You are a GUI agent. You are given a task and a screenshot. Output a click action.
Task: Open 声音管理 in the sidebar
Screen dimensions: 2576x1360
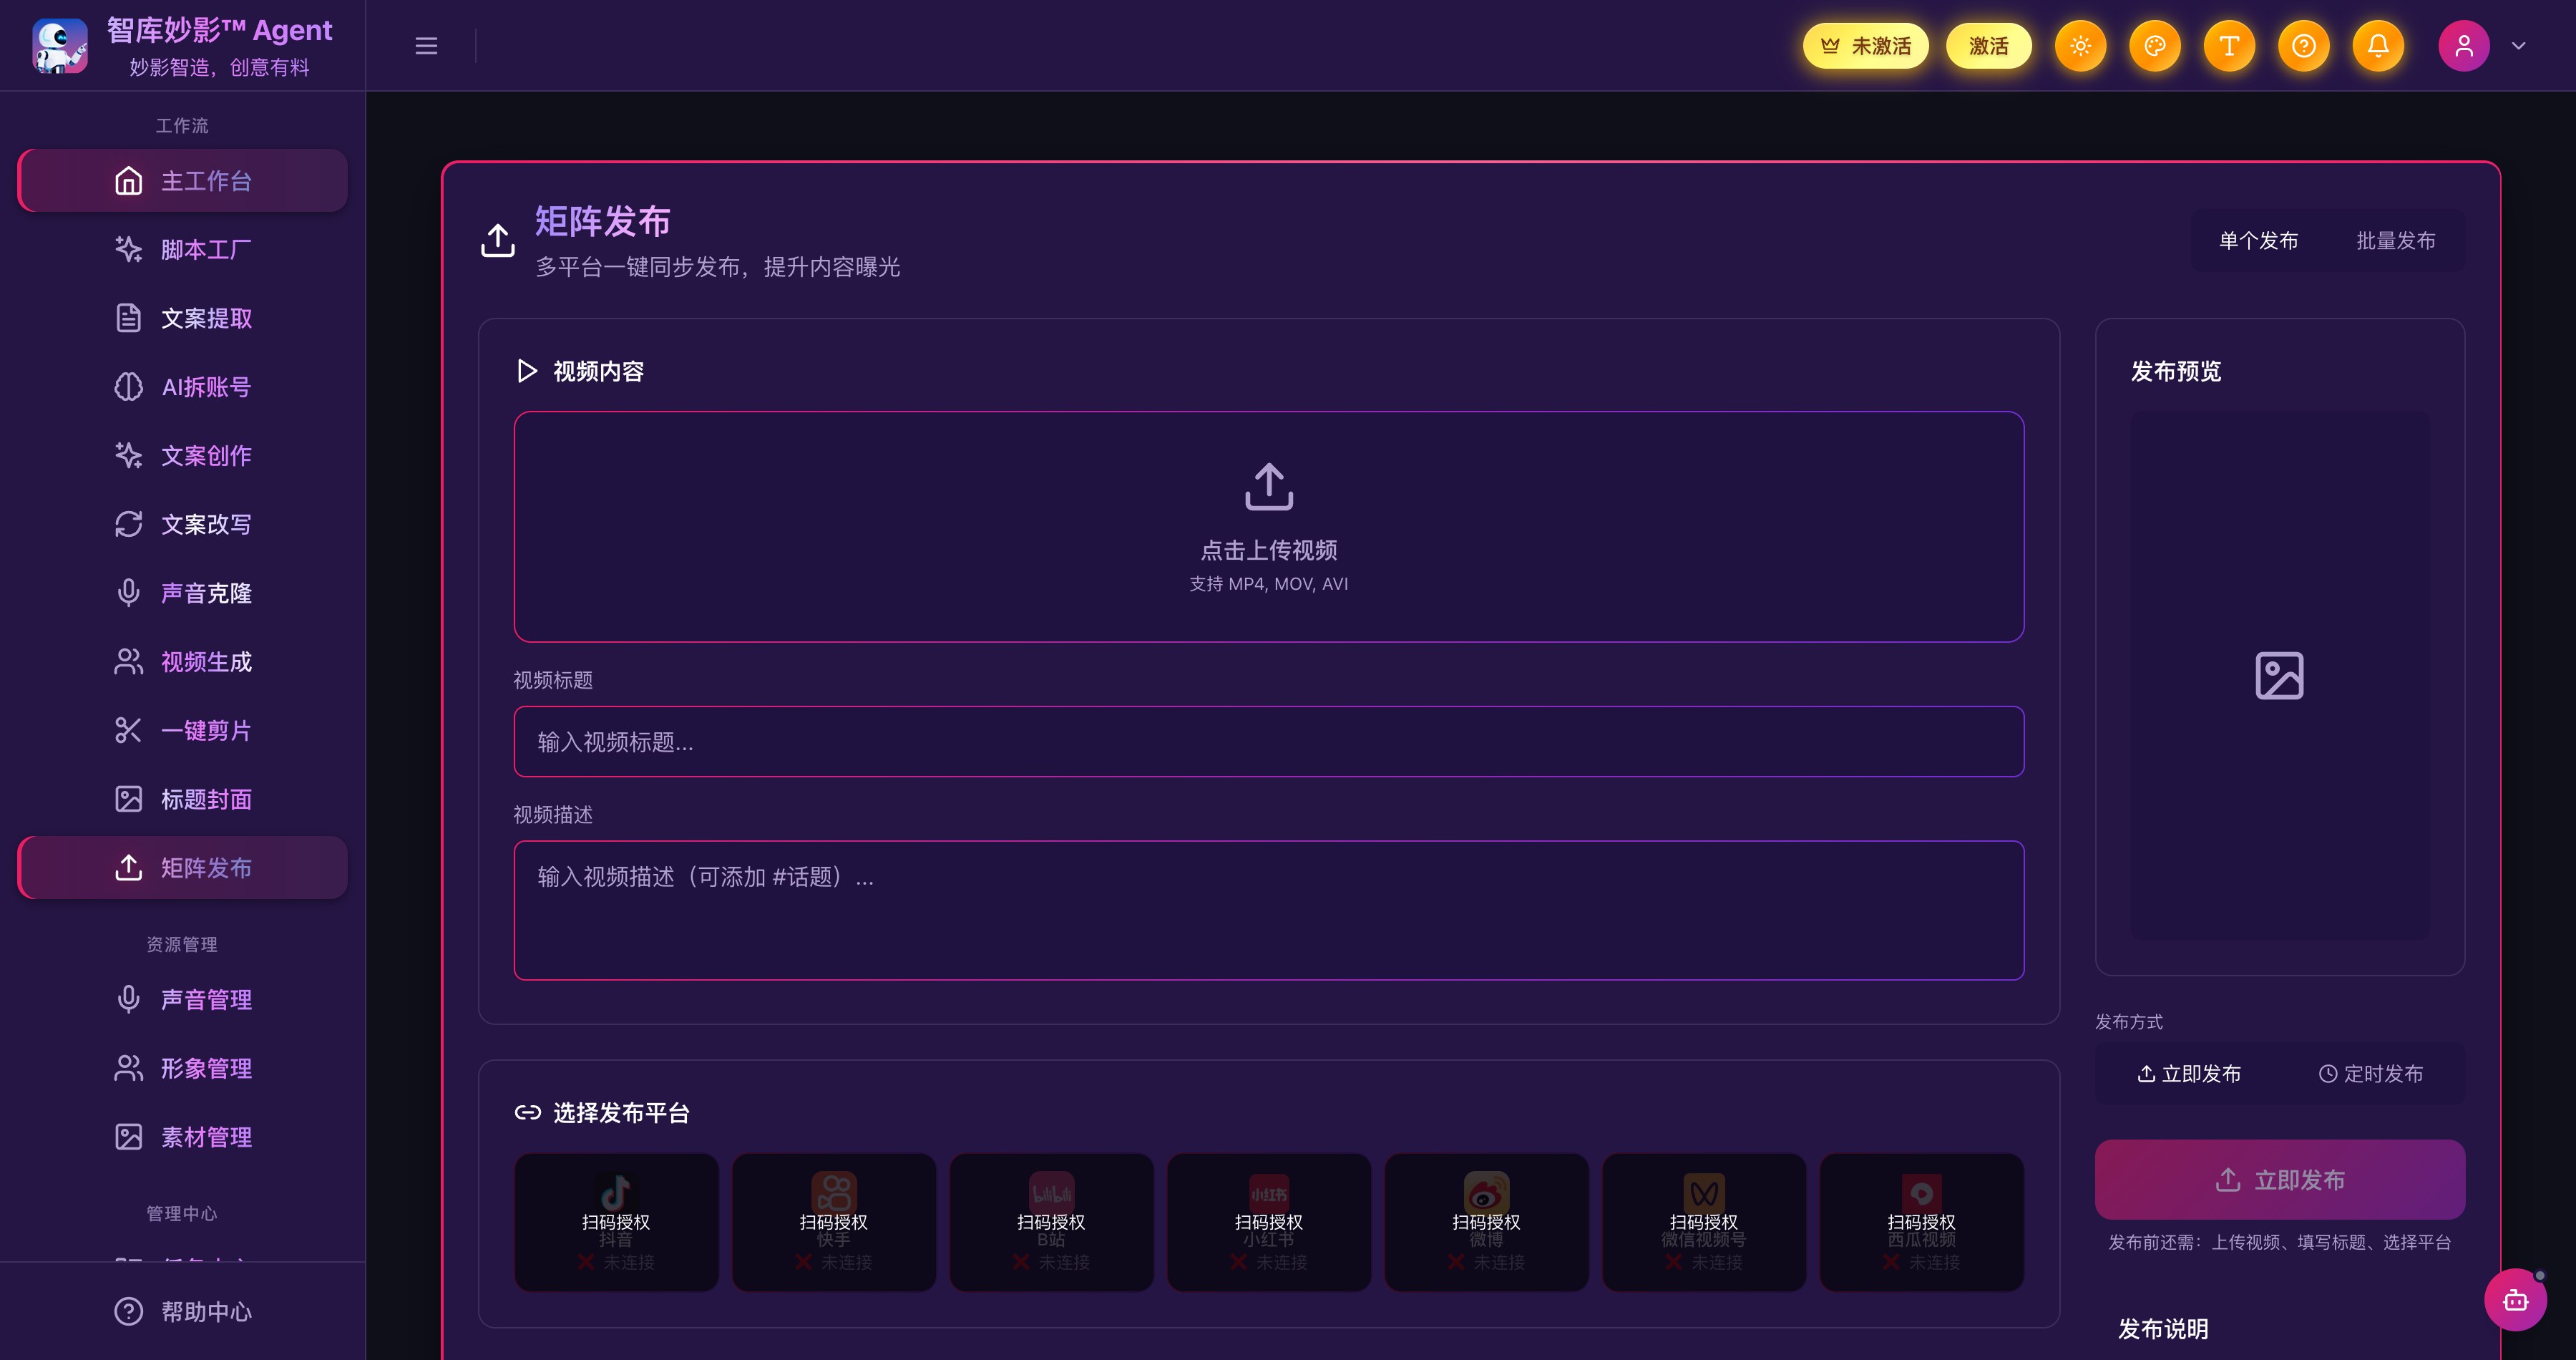183,1000
